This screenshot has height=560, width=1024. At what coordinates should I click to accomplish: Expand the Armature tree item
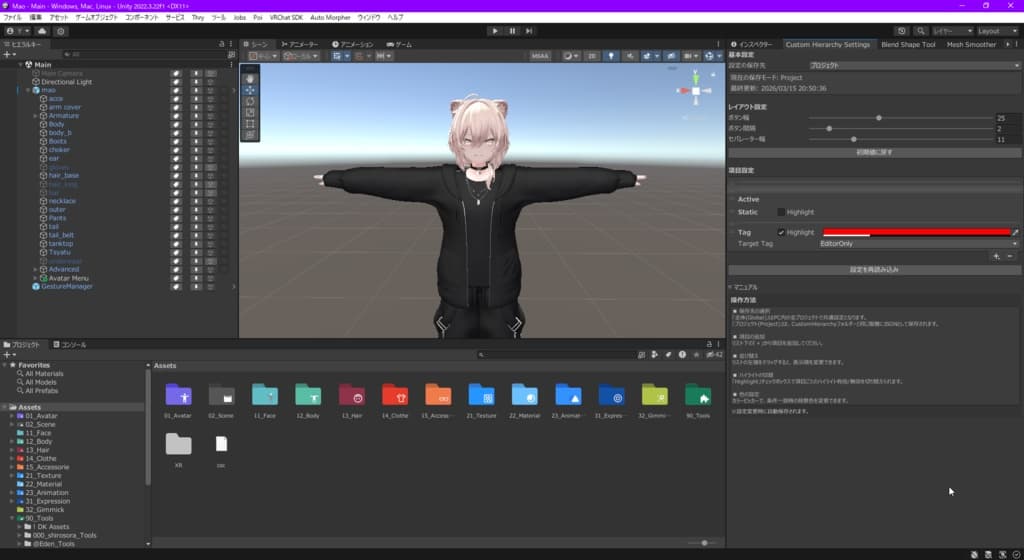coord(35,116)
